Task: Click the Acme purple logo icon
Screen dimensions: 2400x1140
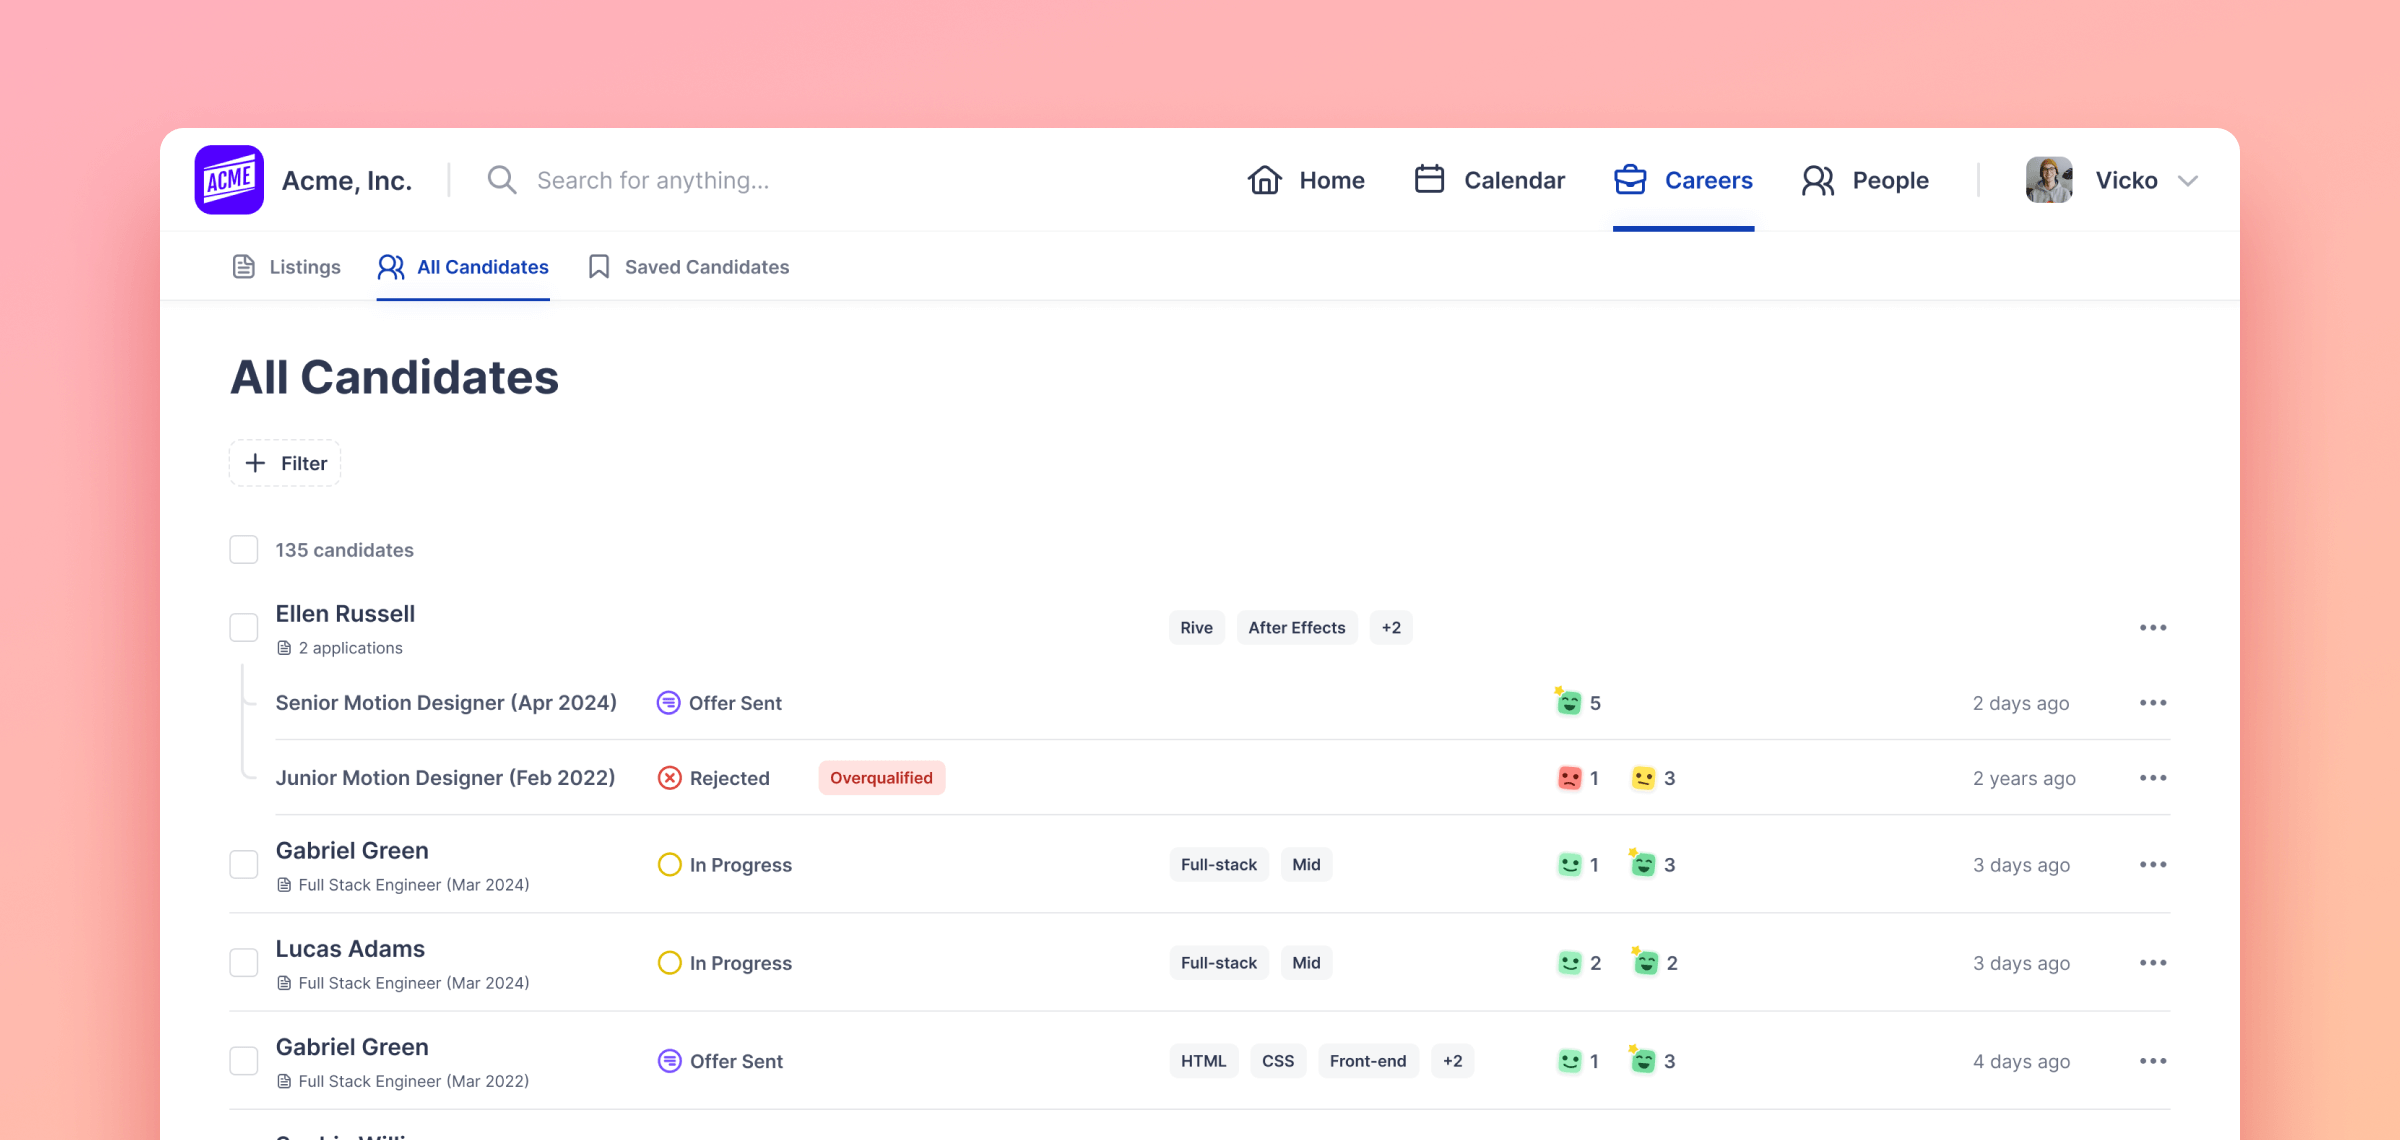Action: (229, 180)
